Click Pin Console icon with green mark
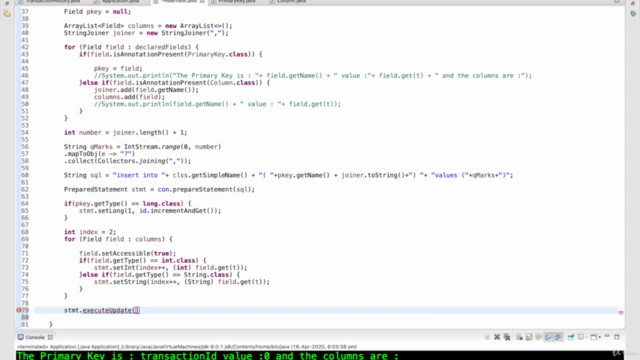The image size is (640, 360). click(x=571, y=337)
